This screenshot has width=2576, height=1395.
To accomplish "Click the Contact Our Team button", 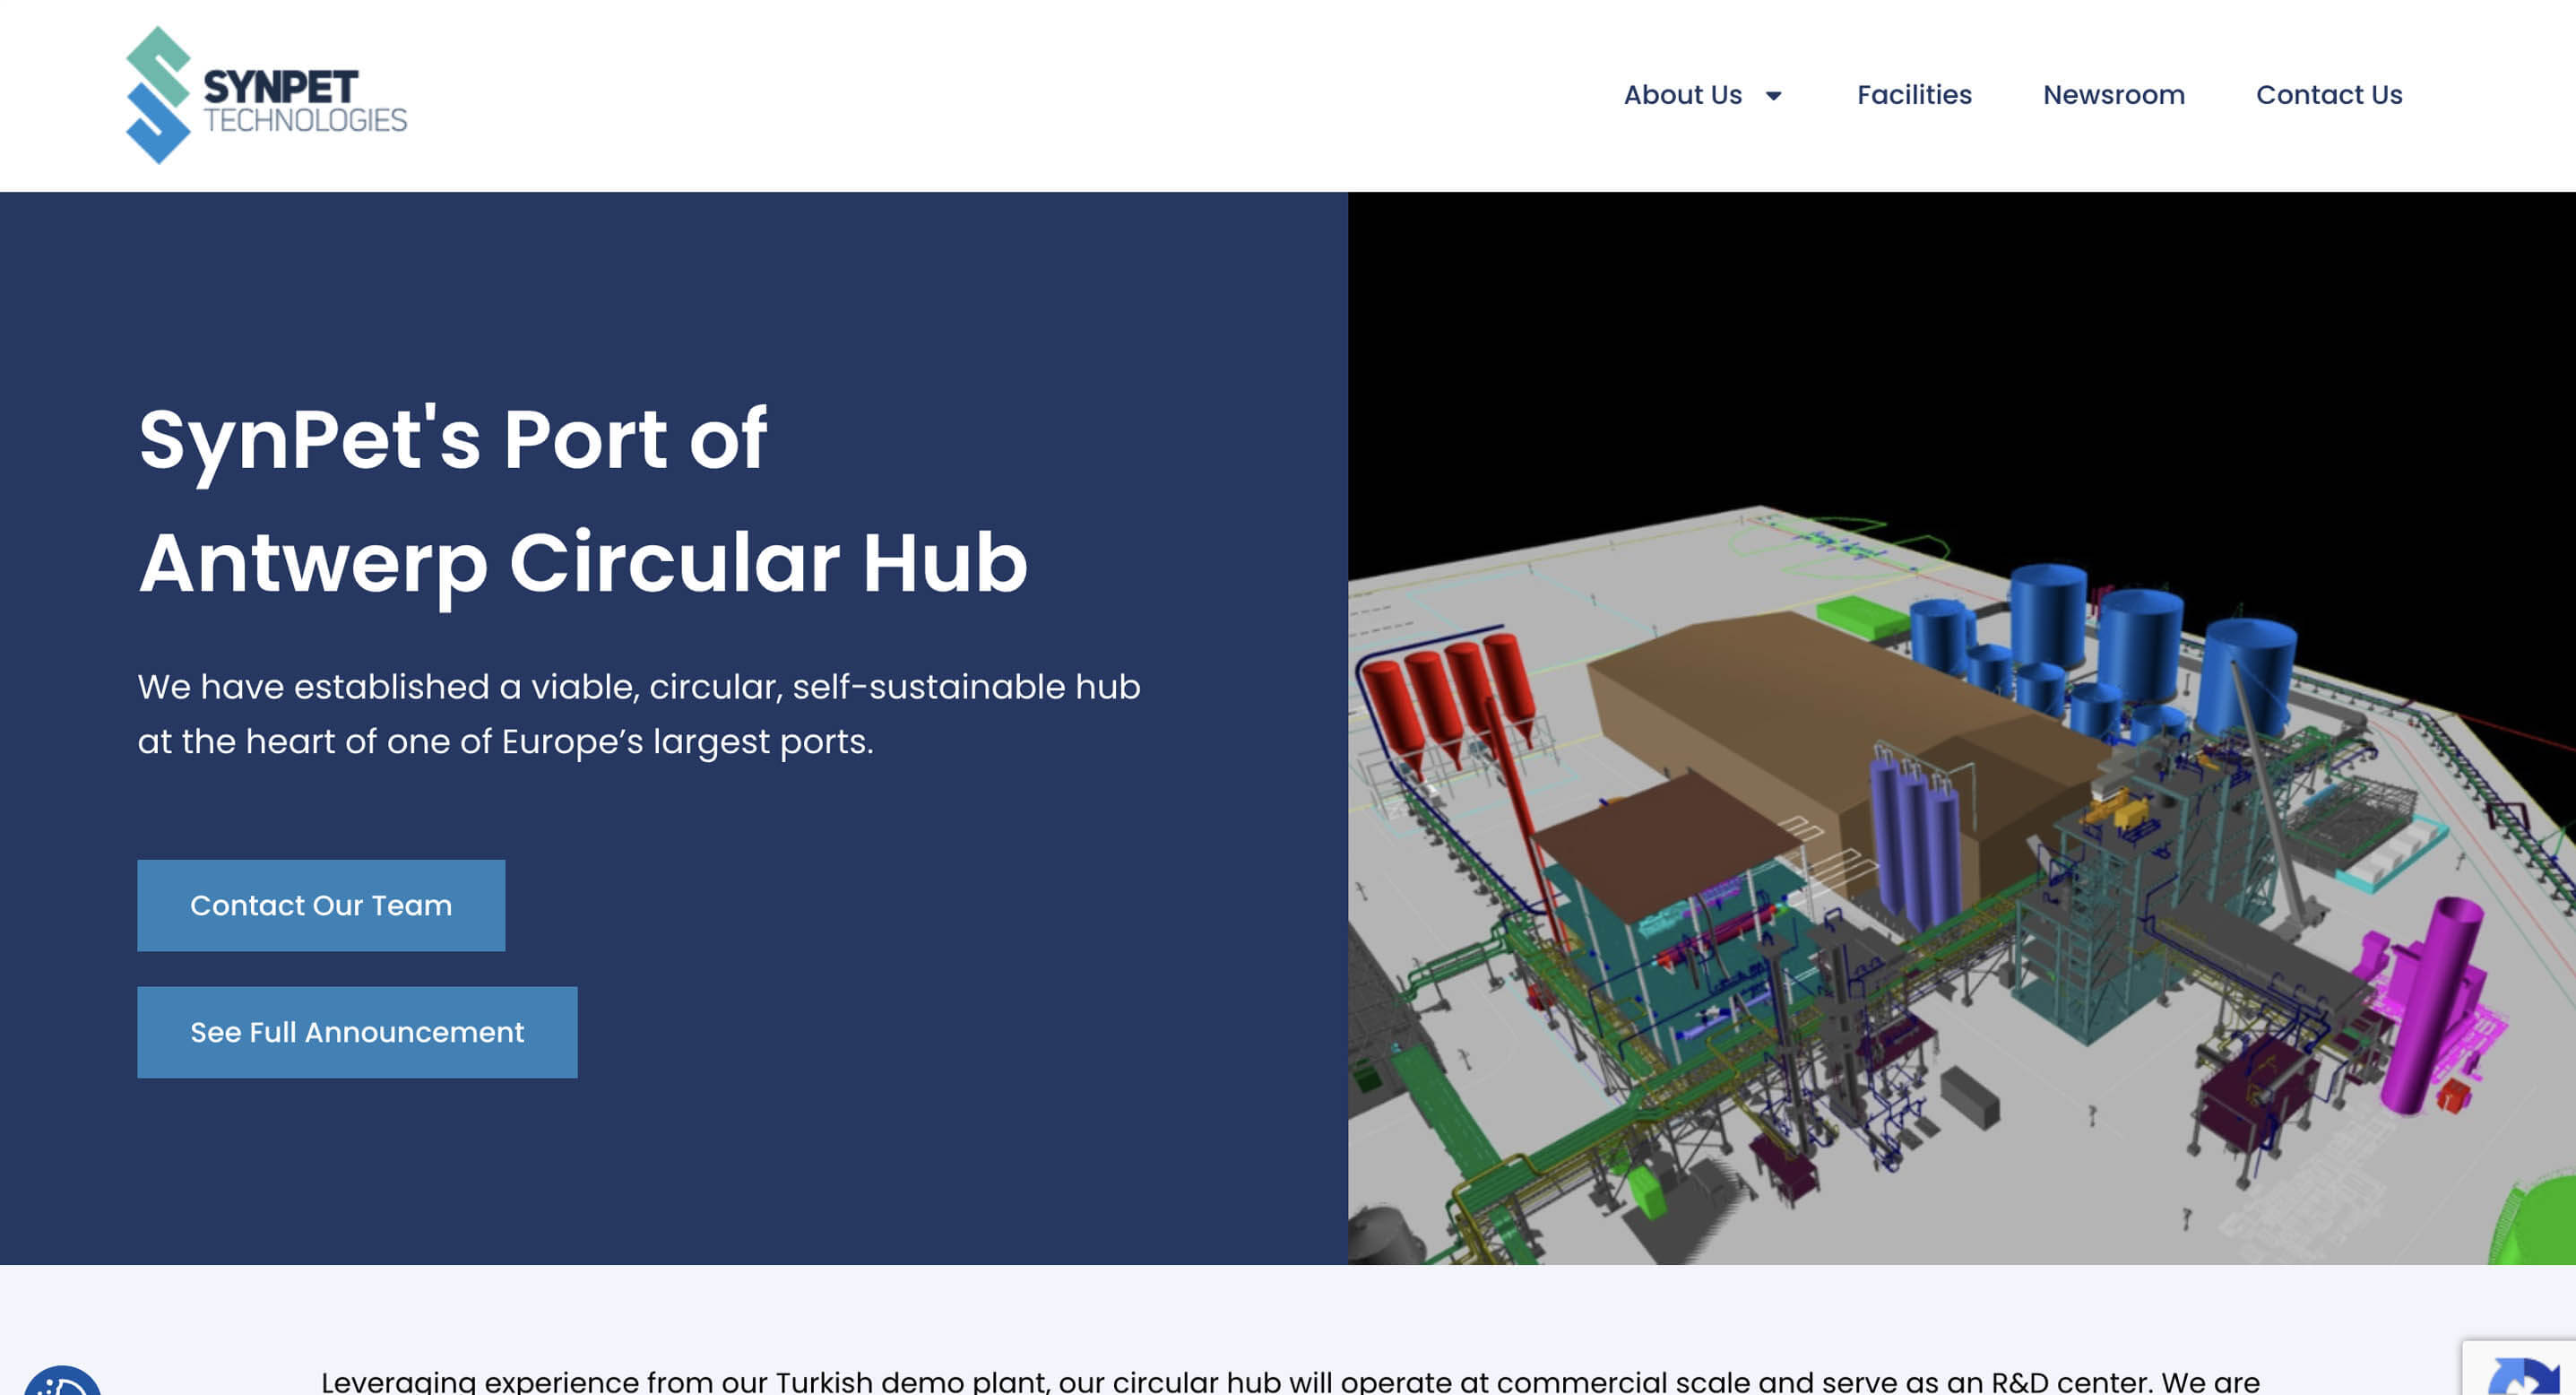I will pyautogui.click(x=321, y=905).
